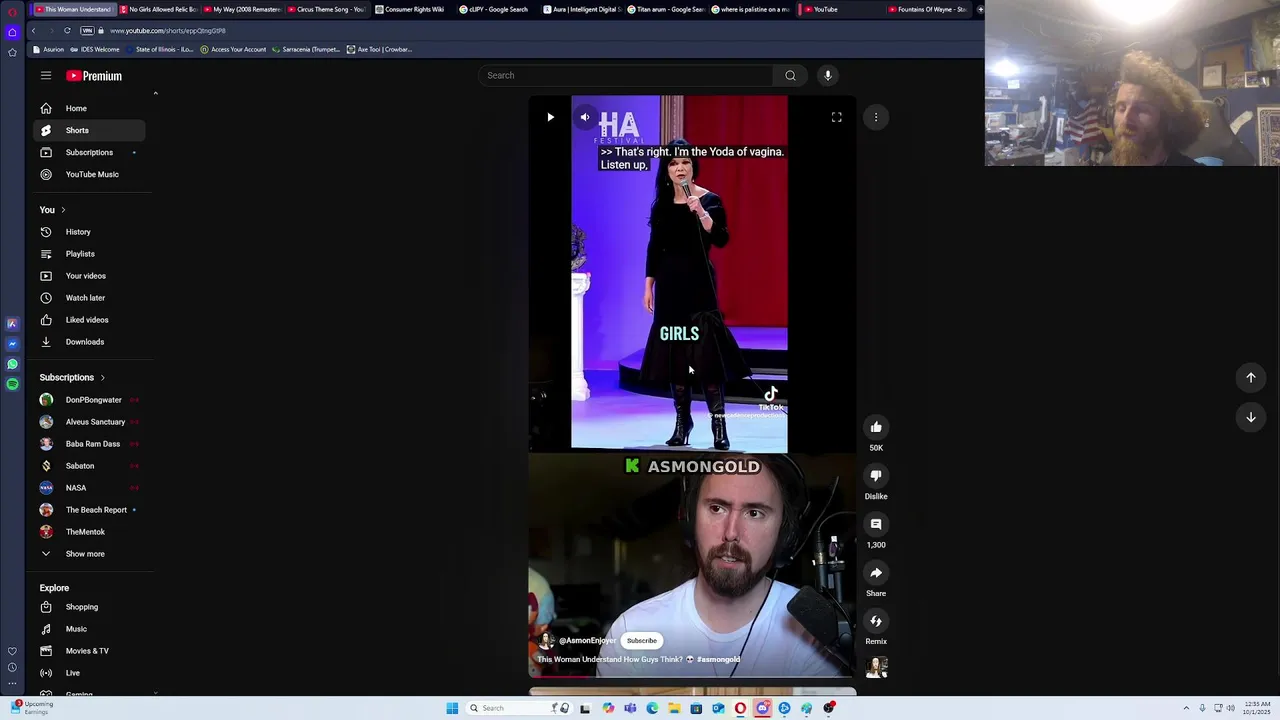Open Spotify in Opera sidebar
The height and width of the screenshot is (720, 1280).
point(12,384)
